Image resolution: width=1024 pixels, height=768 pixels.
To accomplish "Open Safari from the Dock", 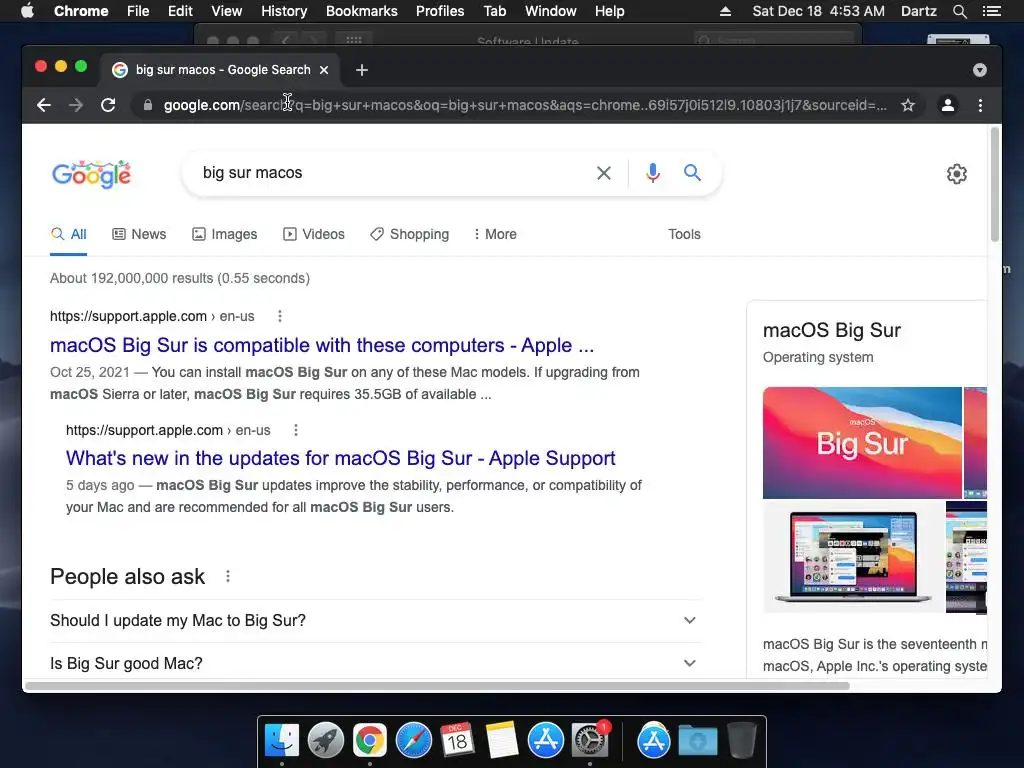I will point(413,741).
